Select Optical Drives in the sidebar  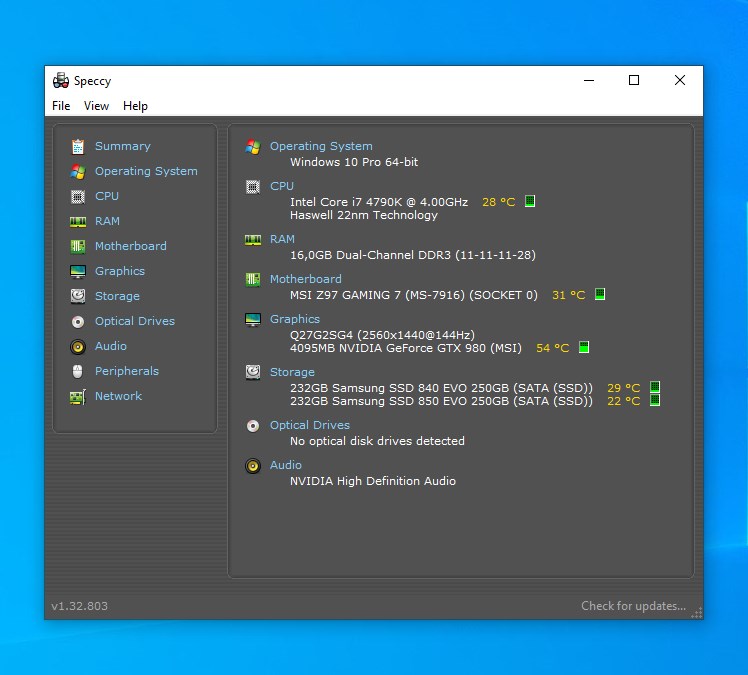(x=135, y=321)
